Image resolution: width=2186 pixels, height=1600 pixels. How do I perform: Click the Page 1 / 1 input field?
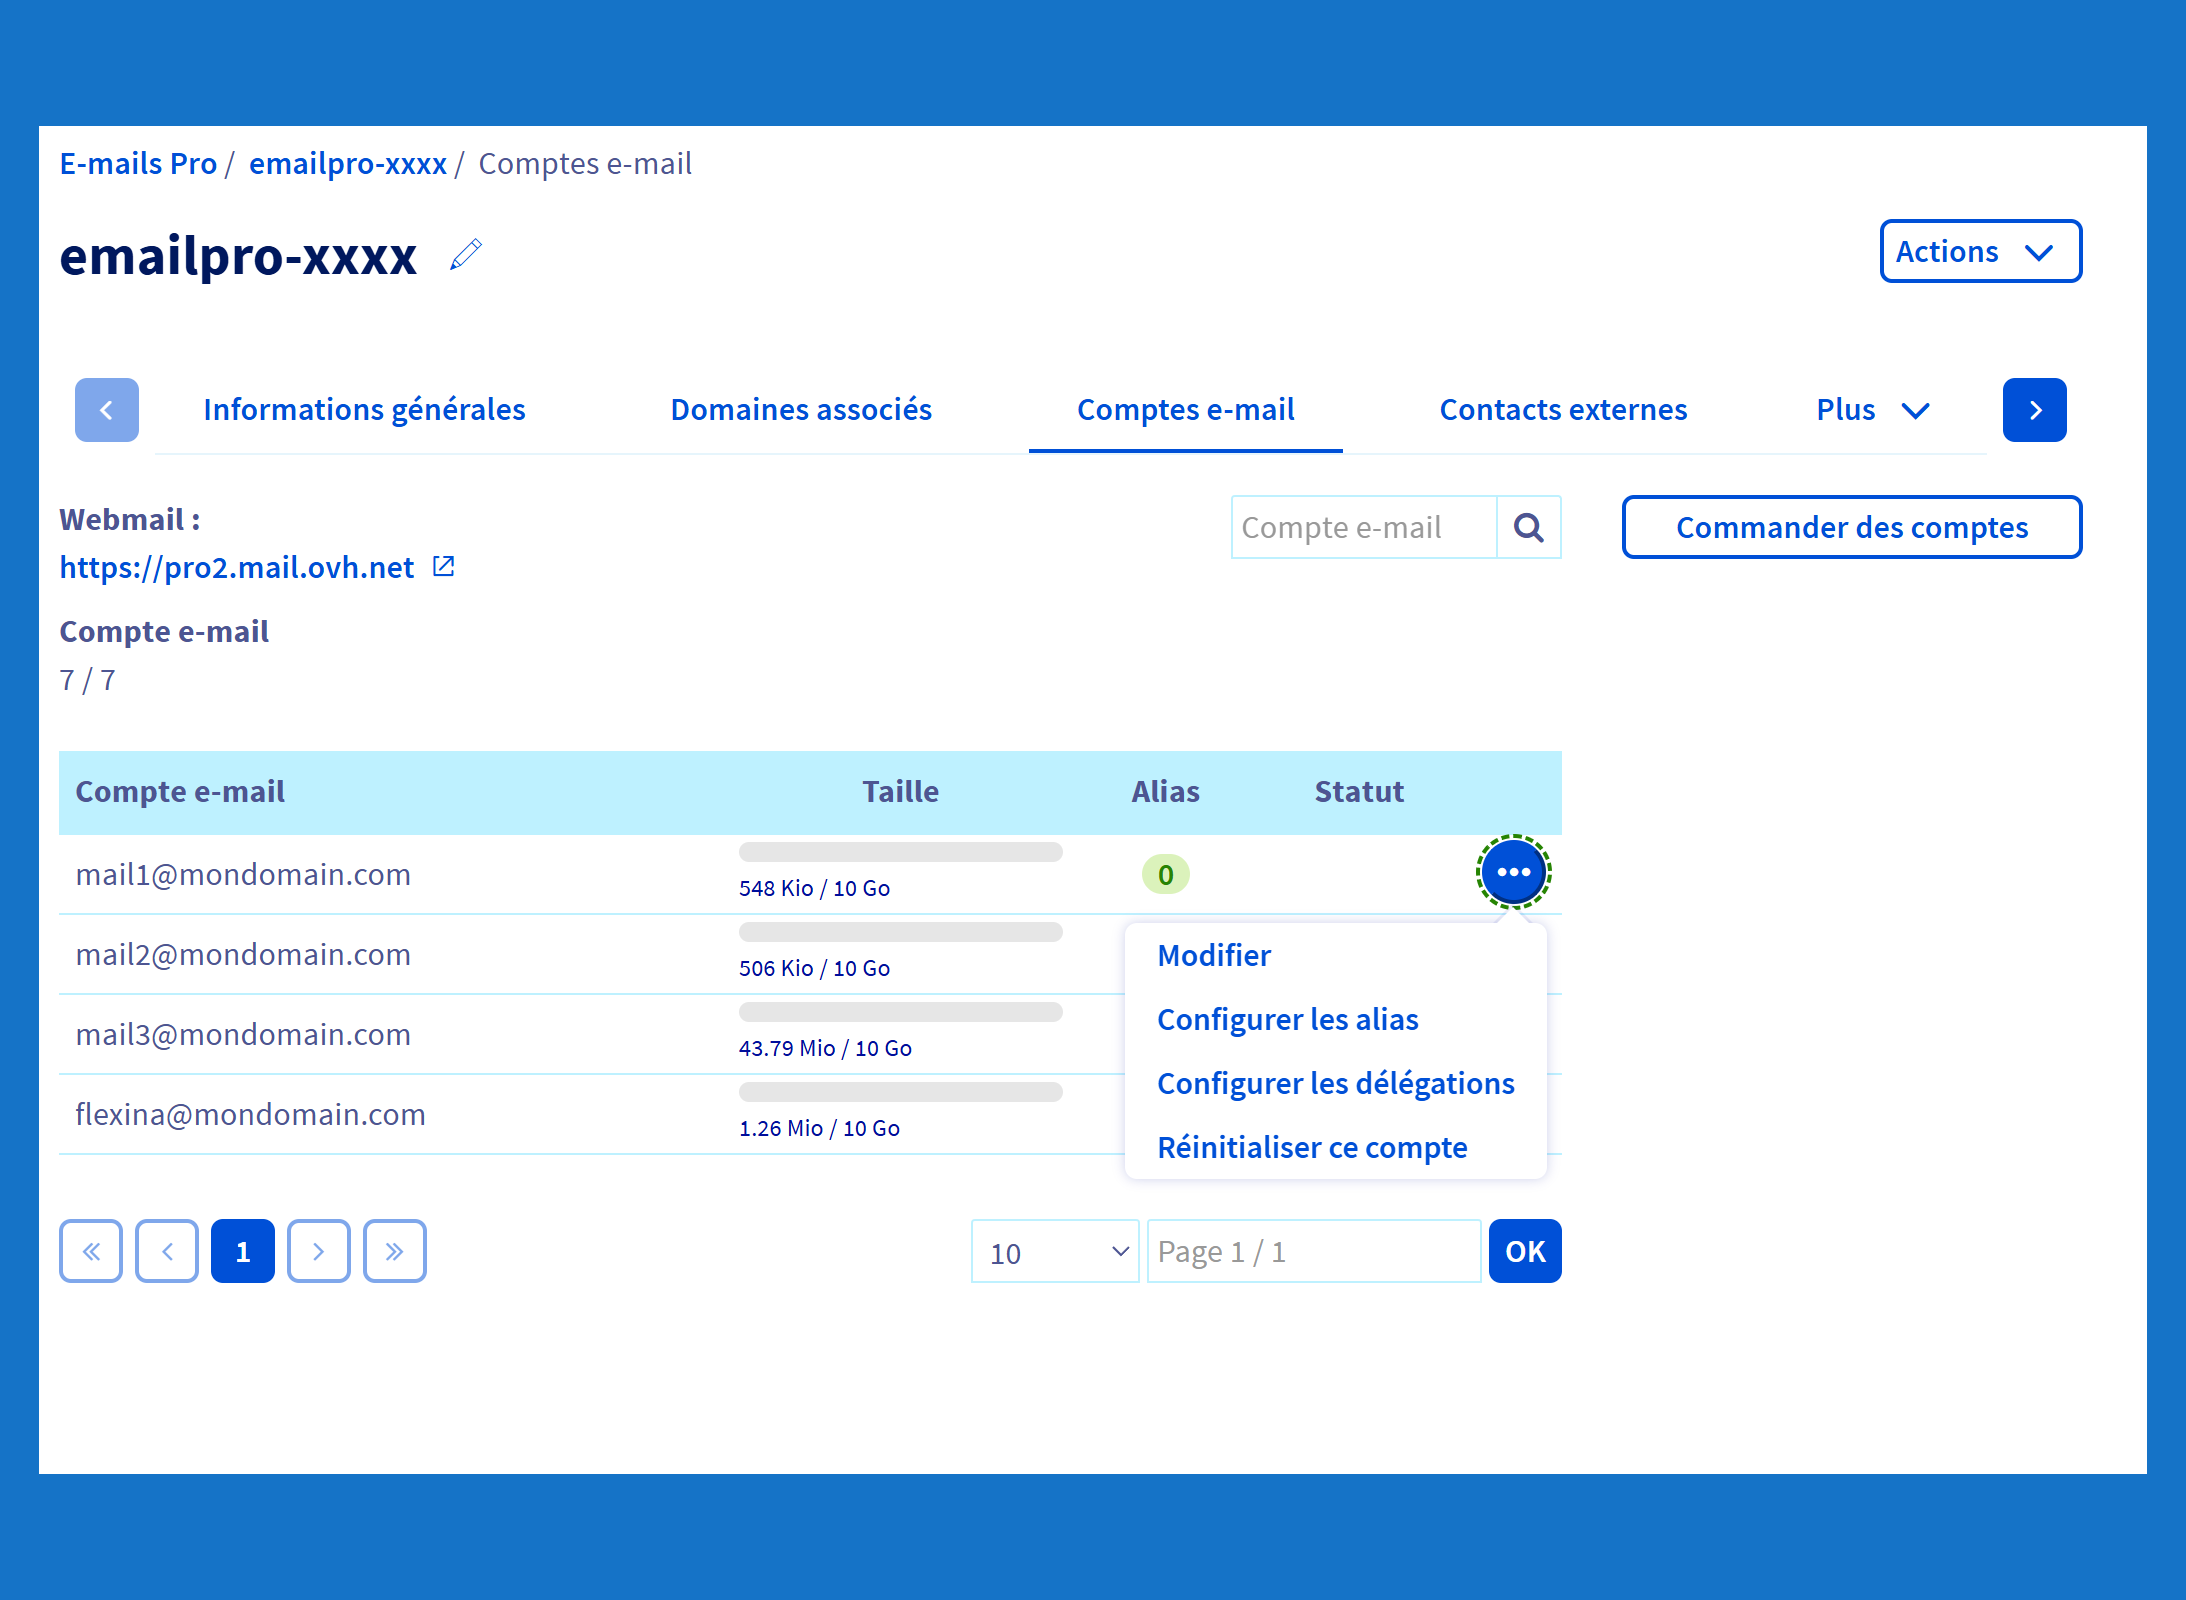[x=1313, y=1251]
